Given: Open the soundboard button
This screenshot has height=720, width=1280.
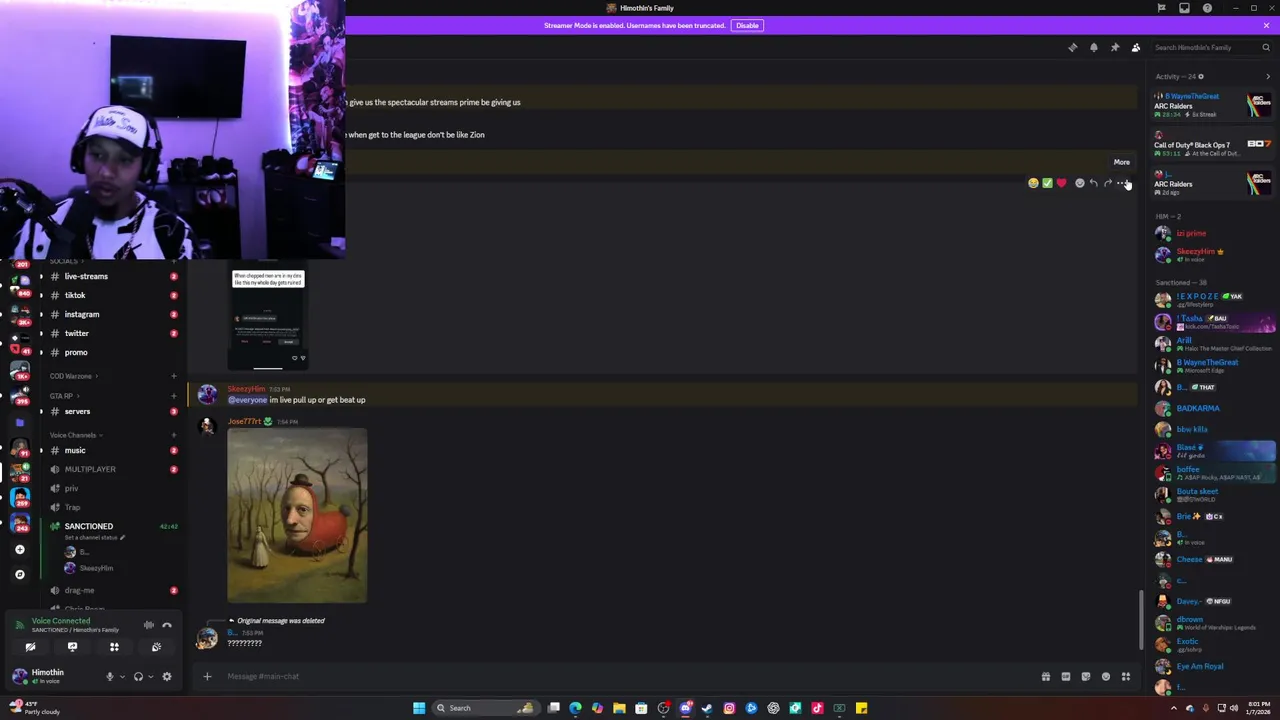Looking at the screenshot, I should (156, 647).
